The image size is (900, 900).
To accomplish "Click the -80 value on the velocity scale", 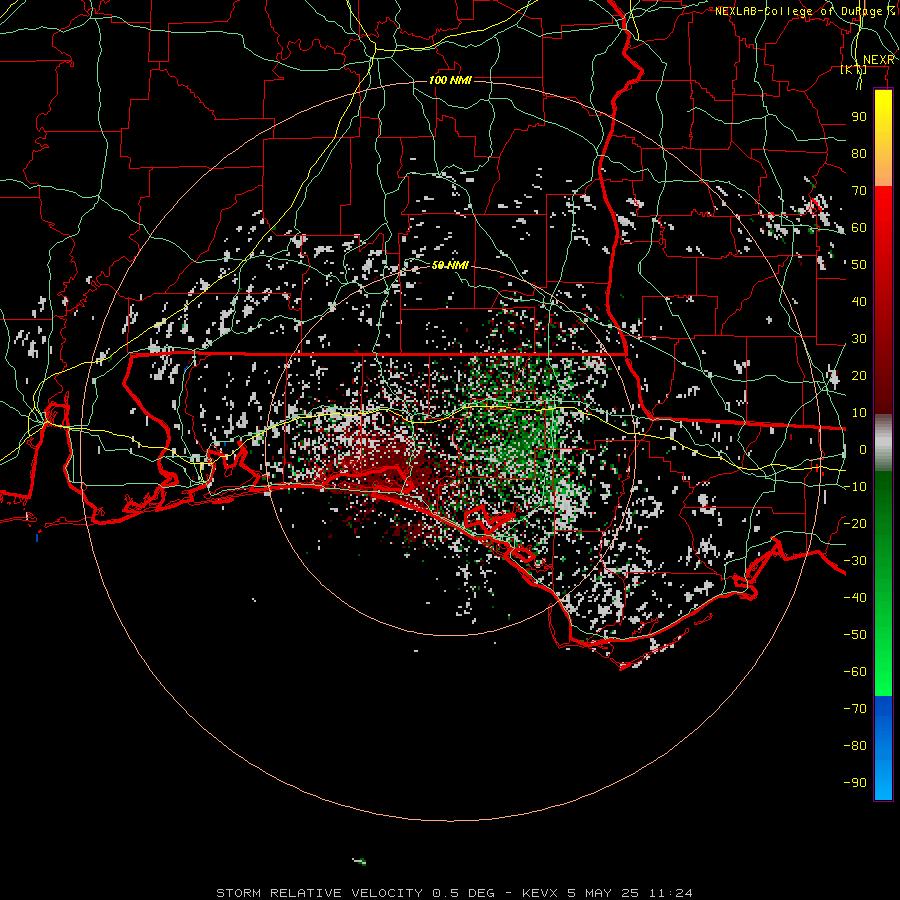I will (x=855, y=746).
